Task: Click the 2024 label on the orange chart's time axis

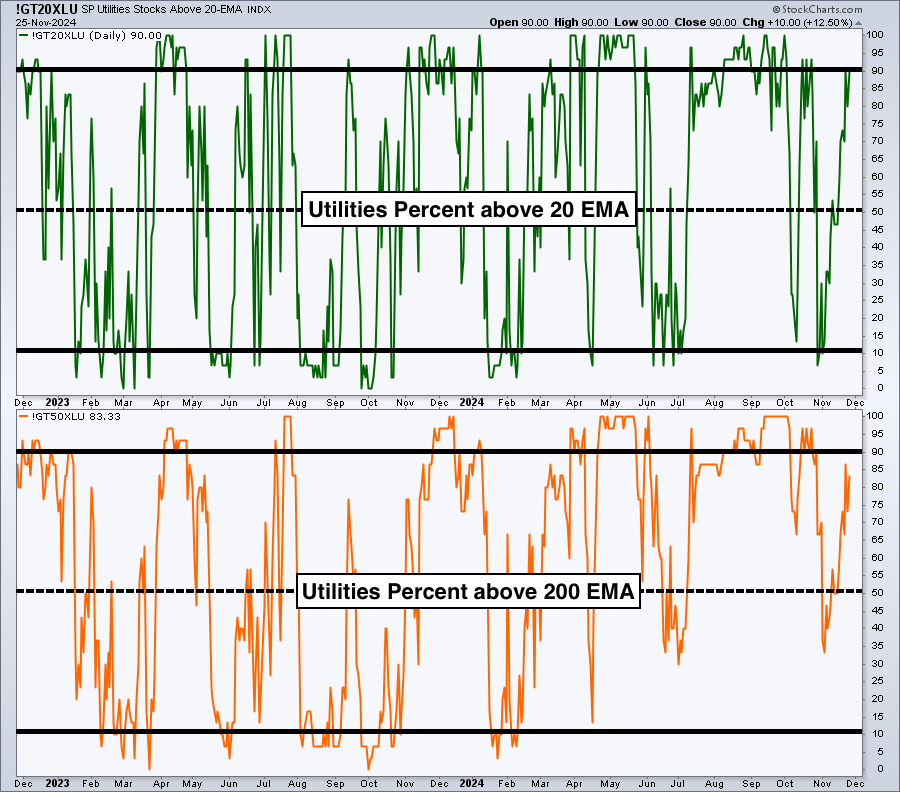Action: 472,783
